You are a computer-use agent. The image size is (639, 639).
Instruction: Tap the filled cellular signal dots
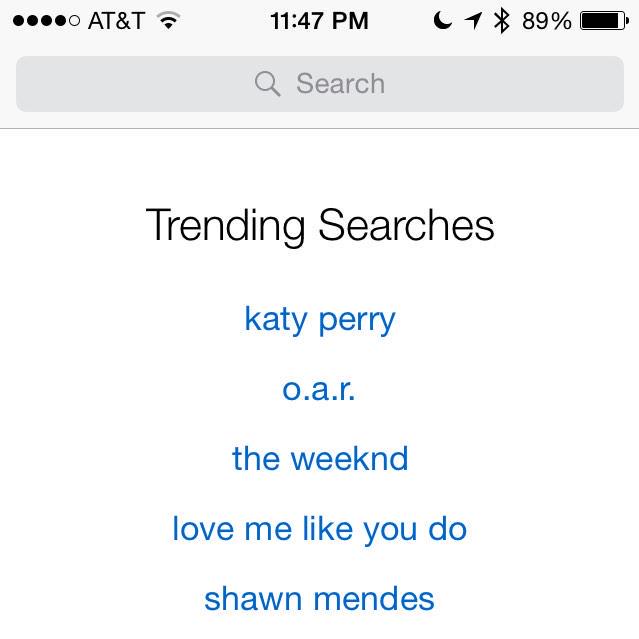tap(40, 20)
